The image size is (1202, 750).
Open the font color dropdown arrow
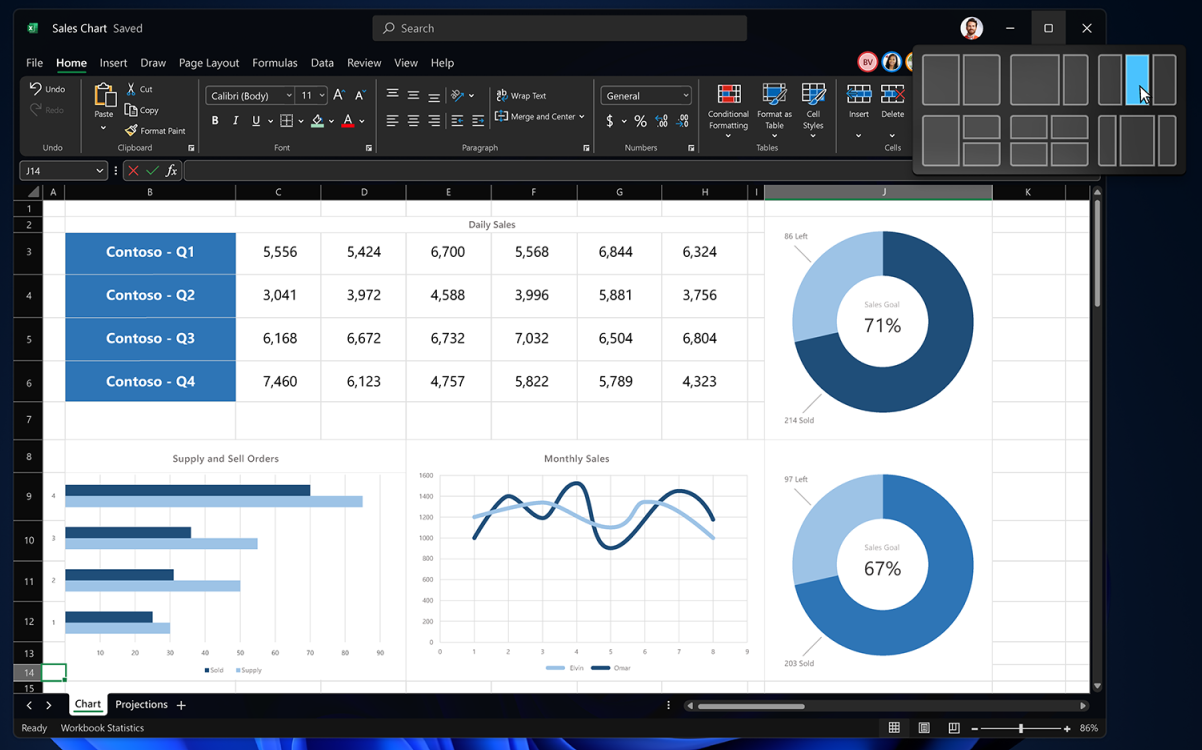(362, 122)
